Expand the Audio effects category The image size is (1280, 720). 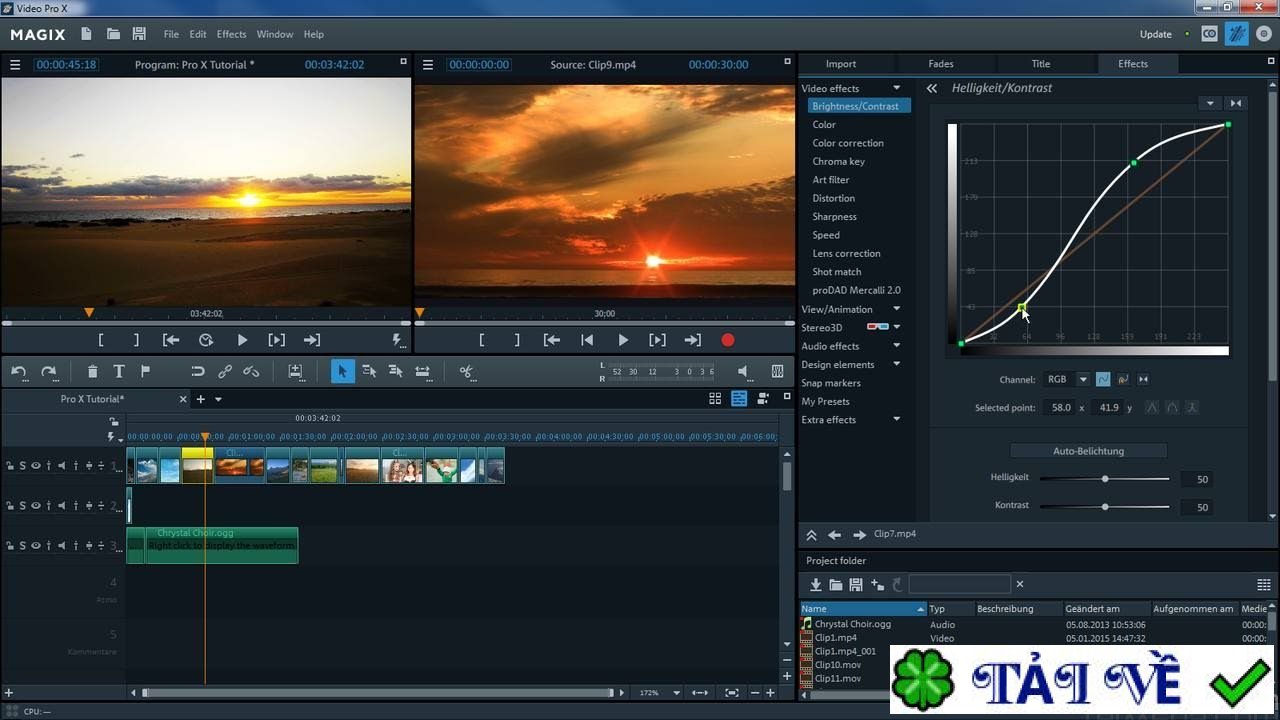pos(896,346)
